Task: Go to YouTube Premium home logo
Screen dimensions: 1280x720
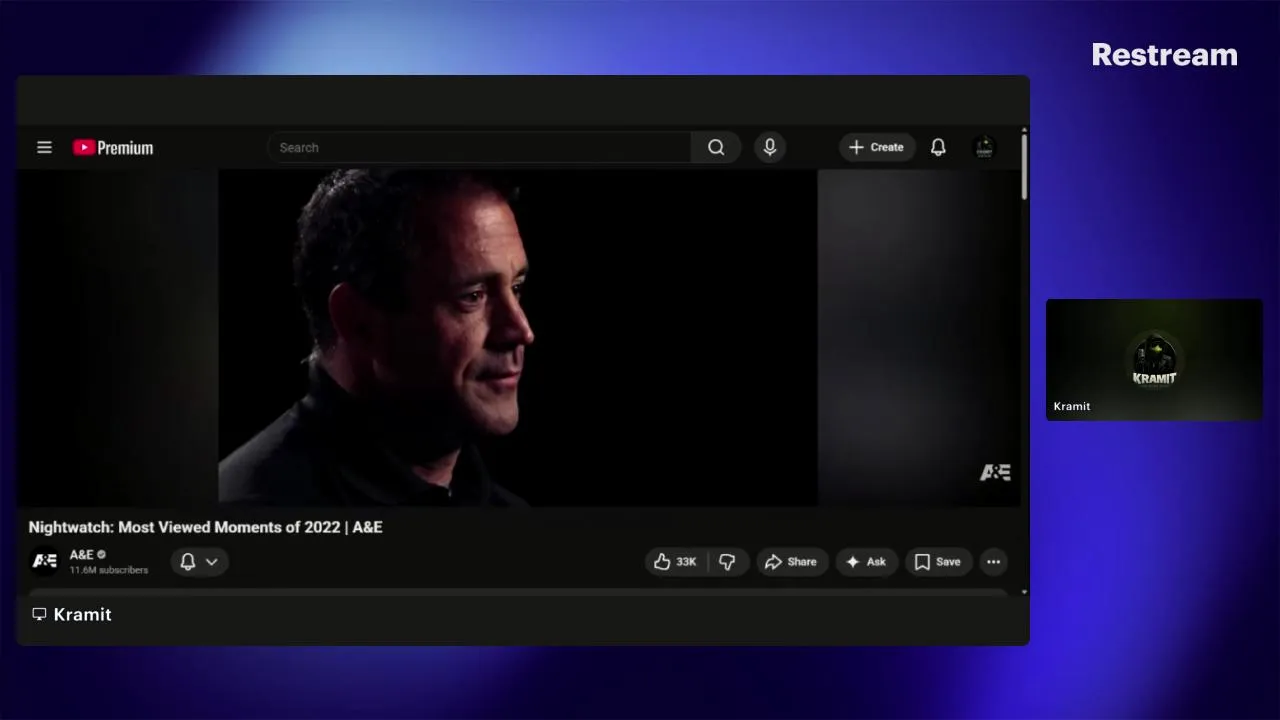Action: point(113,148)
